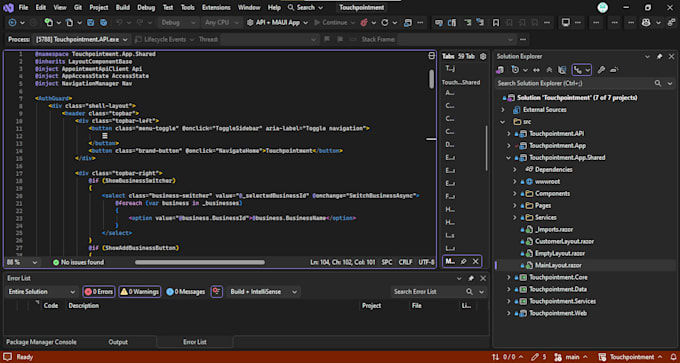Click the Collapse All icon in Solution Explorer
This screenshot has width=680, height=363.
point(549,70)
